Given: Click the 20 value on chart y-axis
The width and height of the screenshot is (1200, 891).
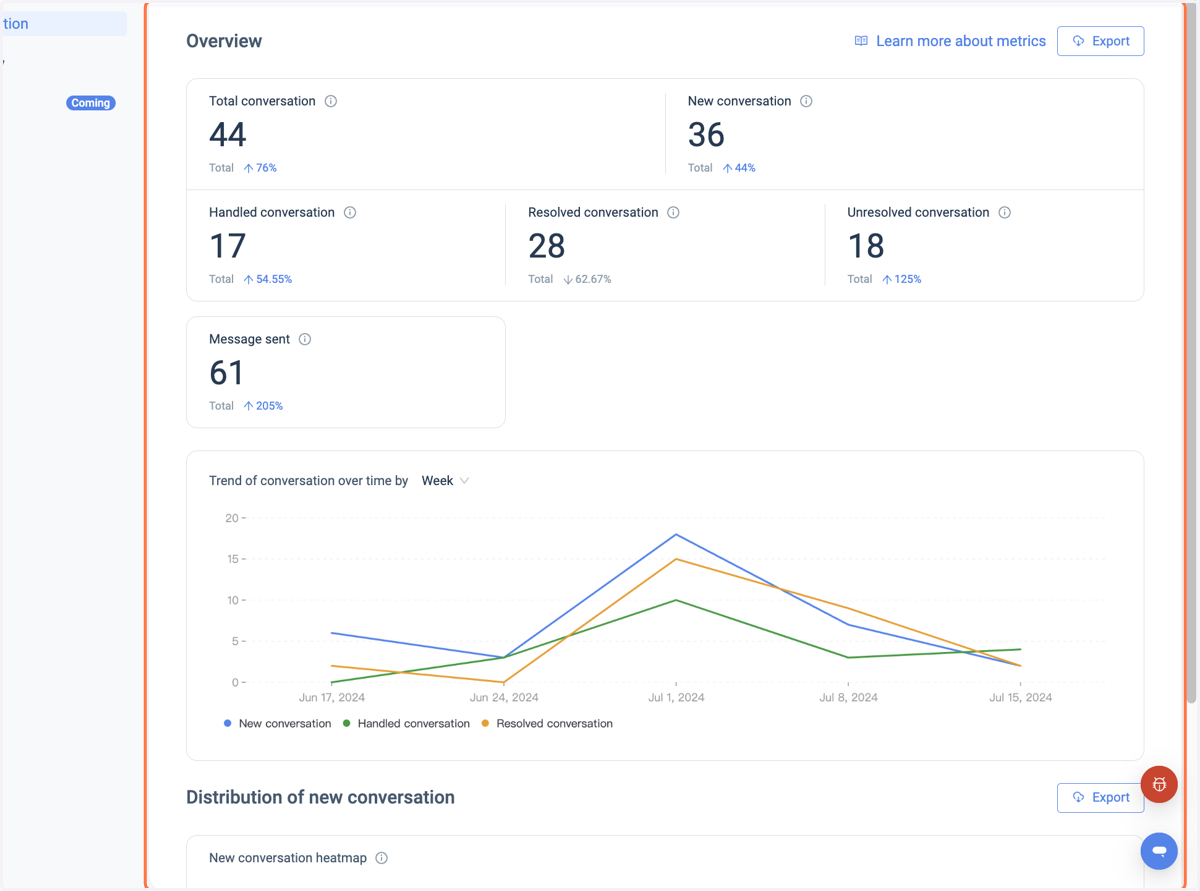Looking at the screenshot, I should point(232,518).
